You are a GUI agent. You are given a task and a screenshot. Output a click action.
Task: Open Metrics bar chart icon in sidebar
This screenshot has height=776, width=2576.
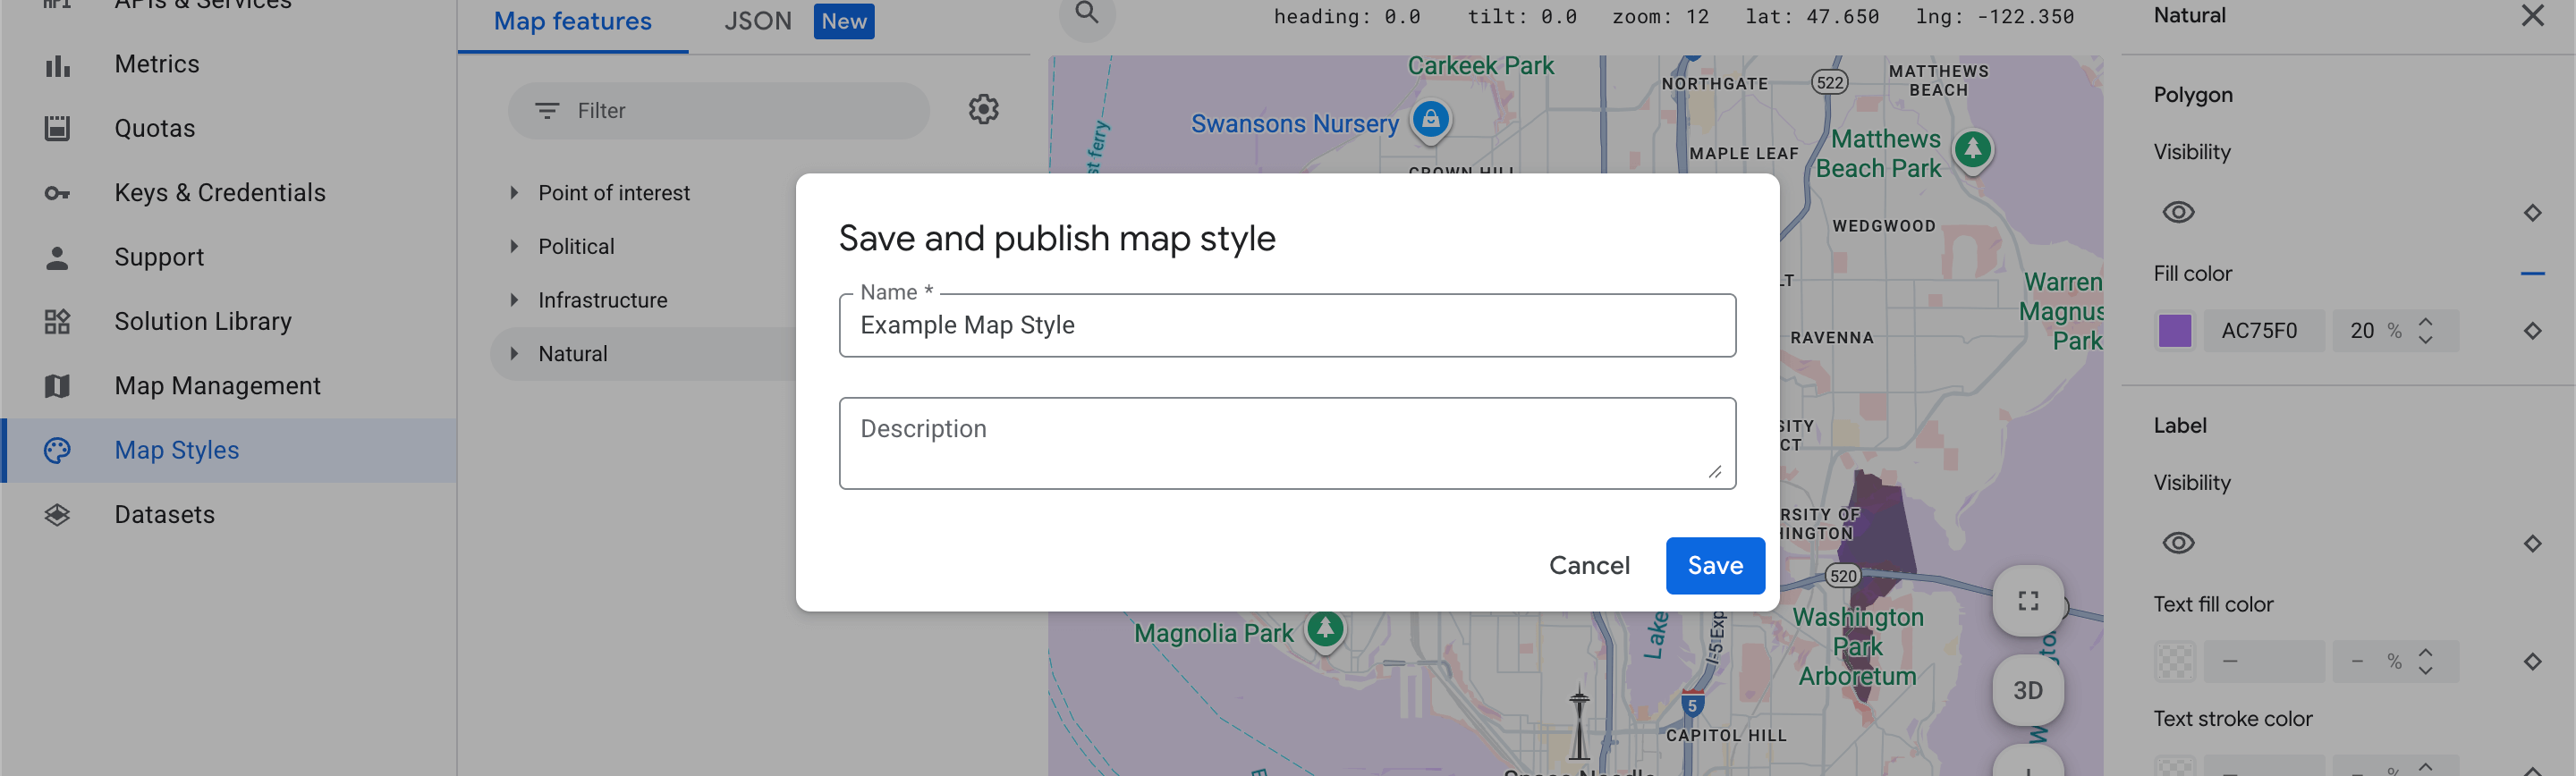pyautogui.click(x=57, y=65)
